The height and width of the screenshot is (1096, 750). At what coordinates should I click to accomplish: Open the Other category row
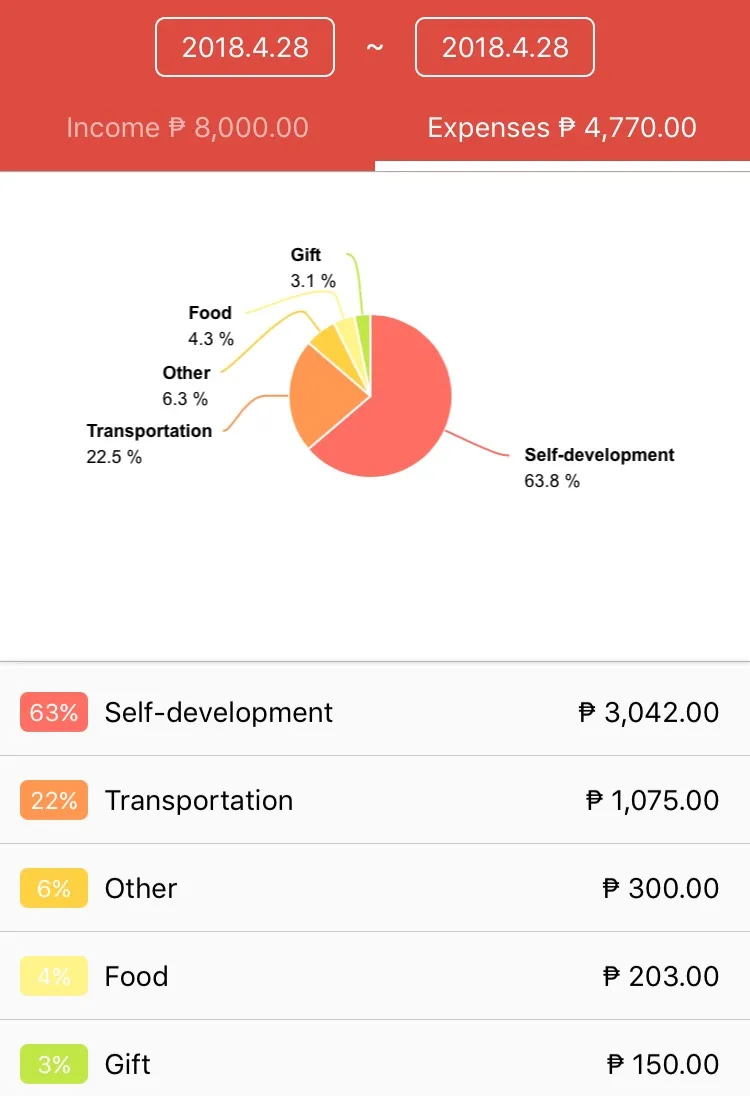pos(375,888)
